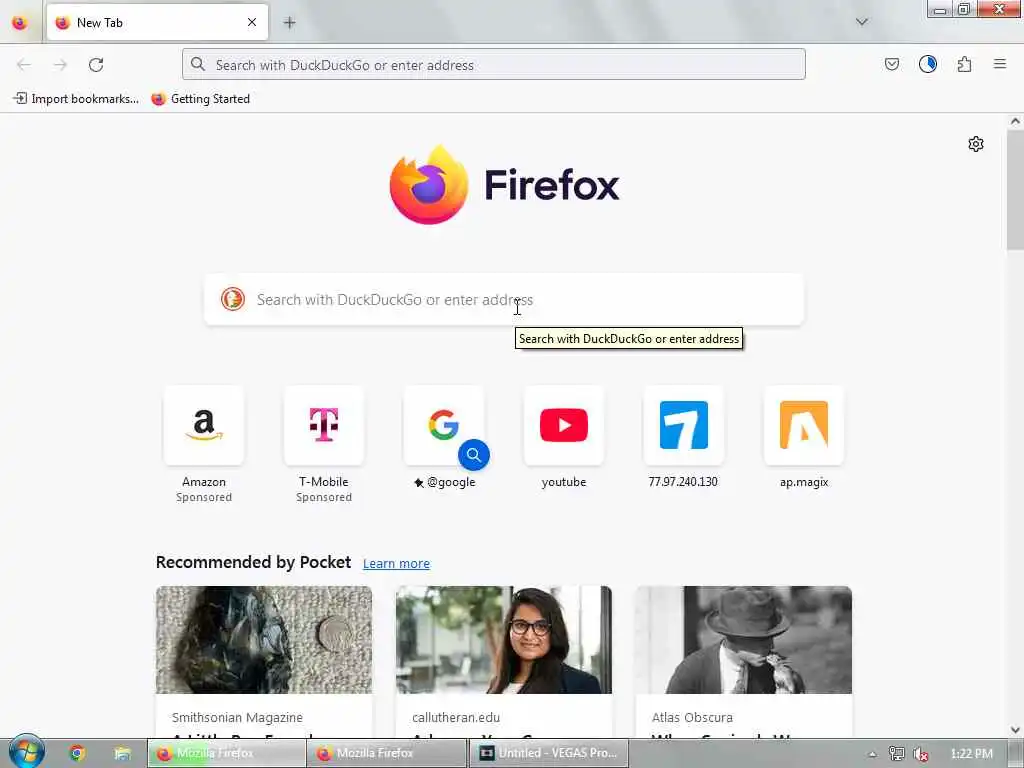Open the Firefox account icon in toolbar
Screen dimensions: 1024x768
[x=928, y=64]
